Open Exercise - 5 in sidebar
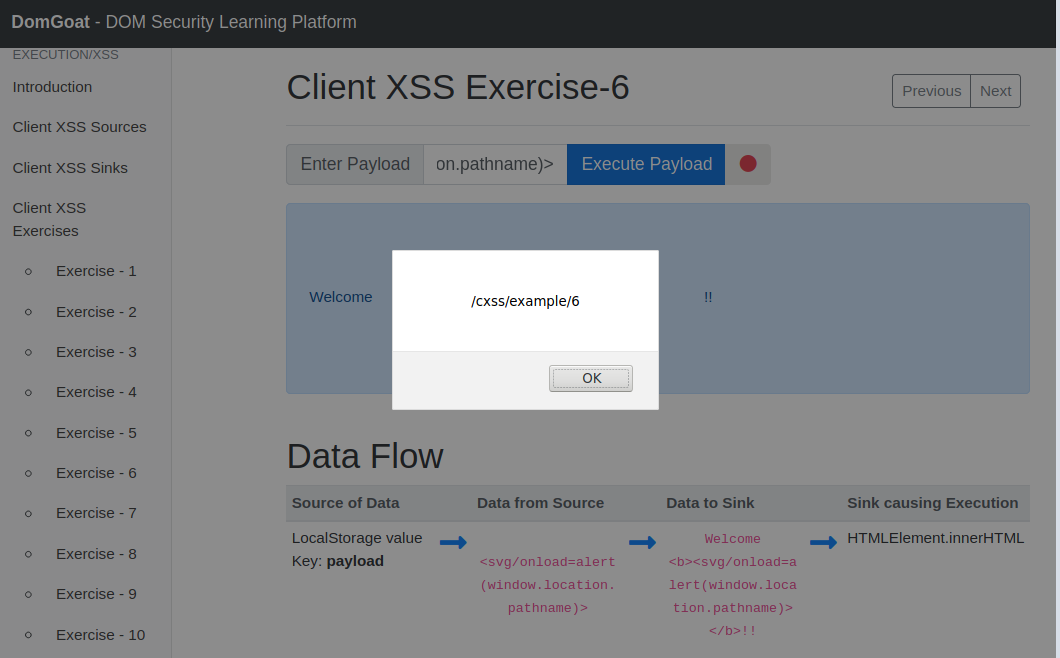1060x658 pixels. coord(96,433)
